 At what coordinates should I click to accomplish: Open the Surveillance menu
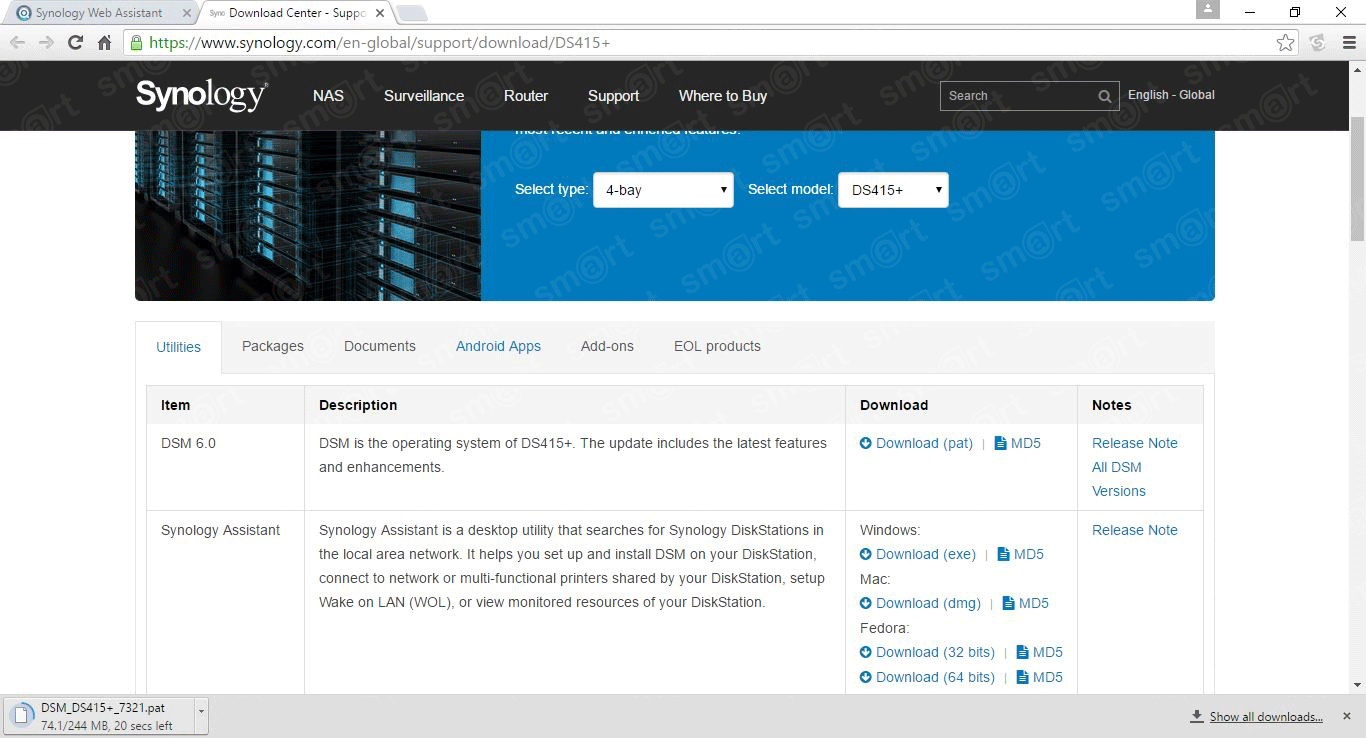point(424,96)
